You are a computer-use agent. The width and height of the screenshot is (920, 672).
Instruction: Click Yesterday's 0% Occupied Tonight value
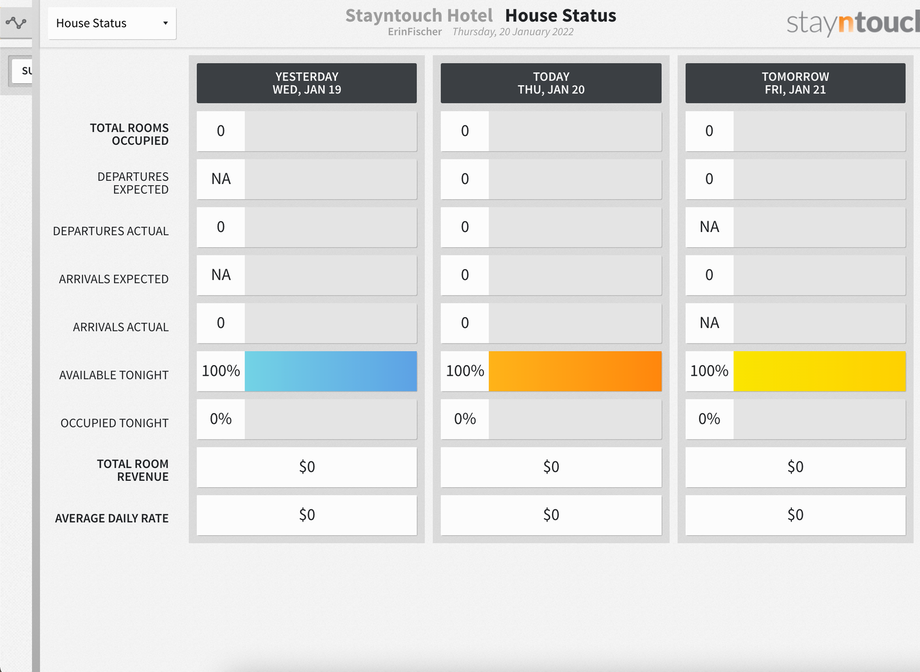tap(221, 419)
